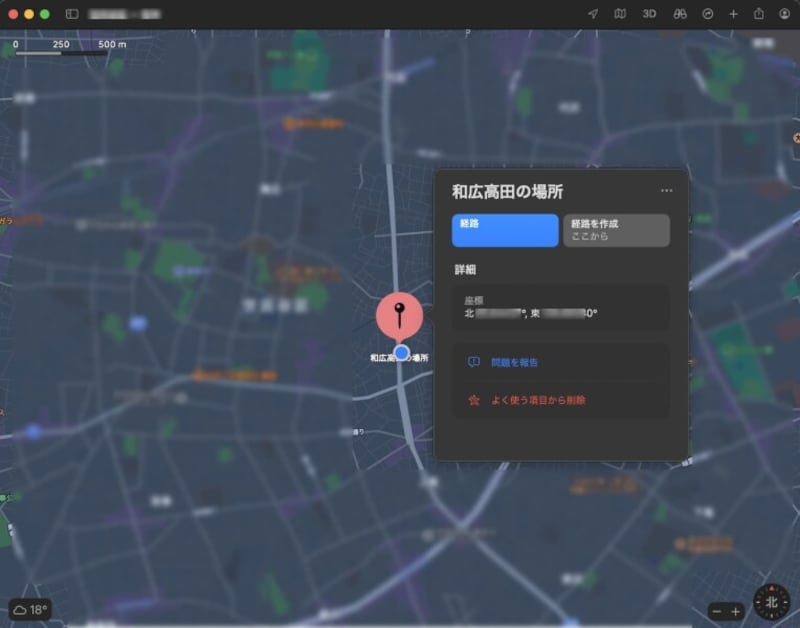Open the share menu in toolbar
Screen dimensions: 800x628
point(759,14)
